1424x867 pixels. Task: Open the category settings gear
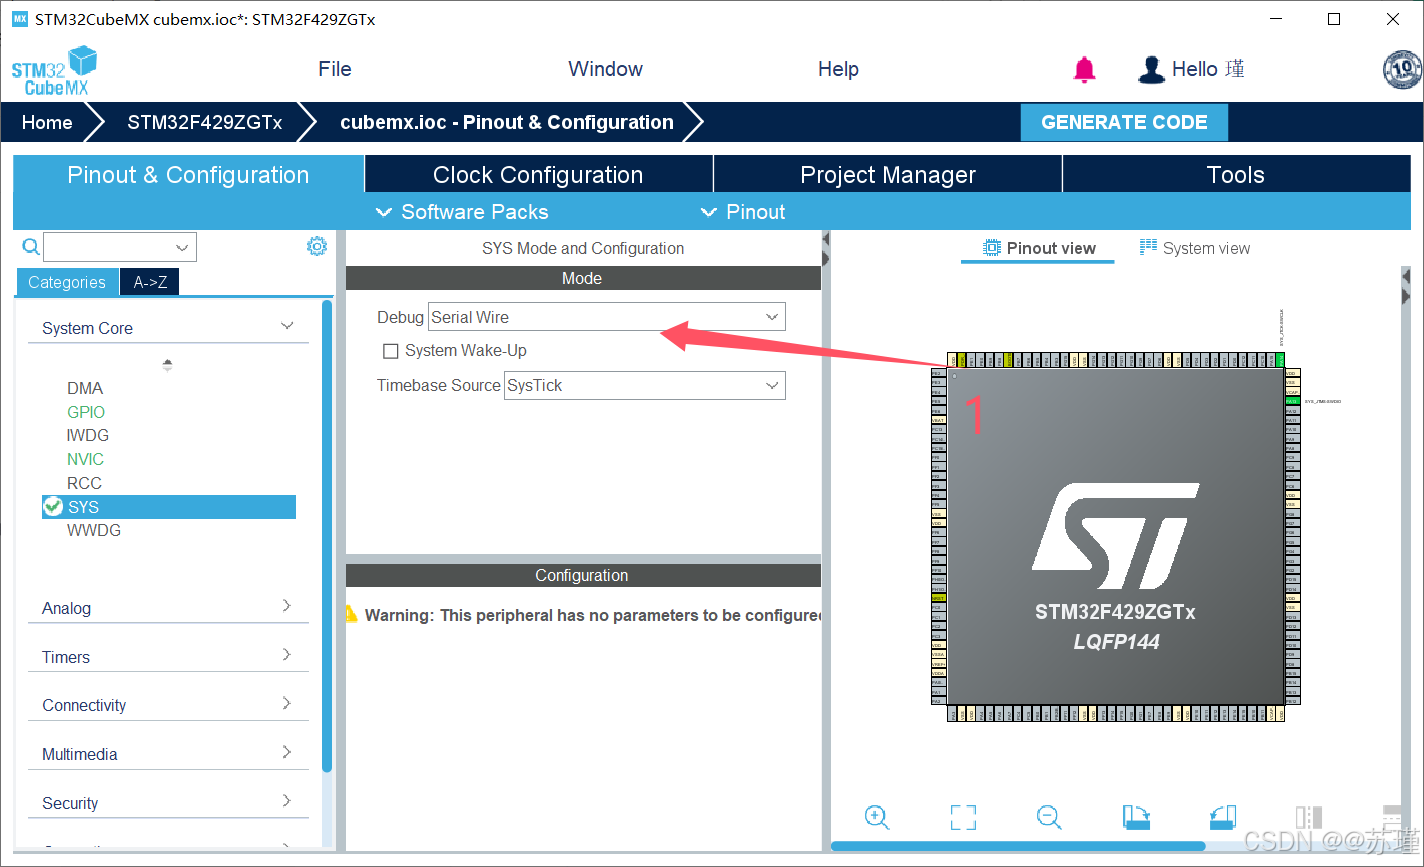coord(317,246)
